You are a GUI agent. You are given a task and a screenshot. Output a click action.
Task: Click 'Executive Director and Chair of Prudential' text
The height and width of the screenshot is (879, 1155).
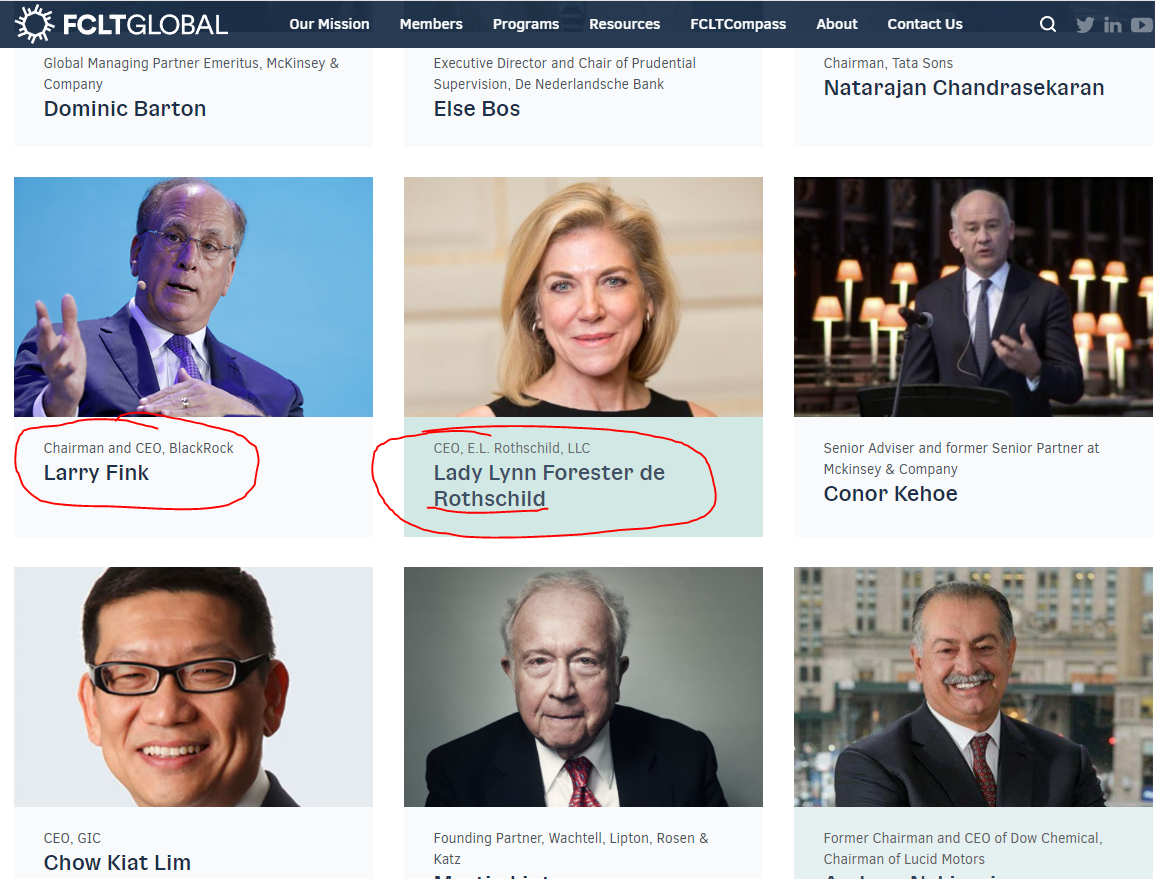tap(564, 74)
